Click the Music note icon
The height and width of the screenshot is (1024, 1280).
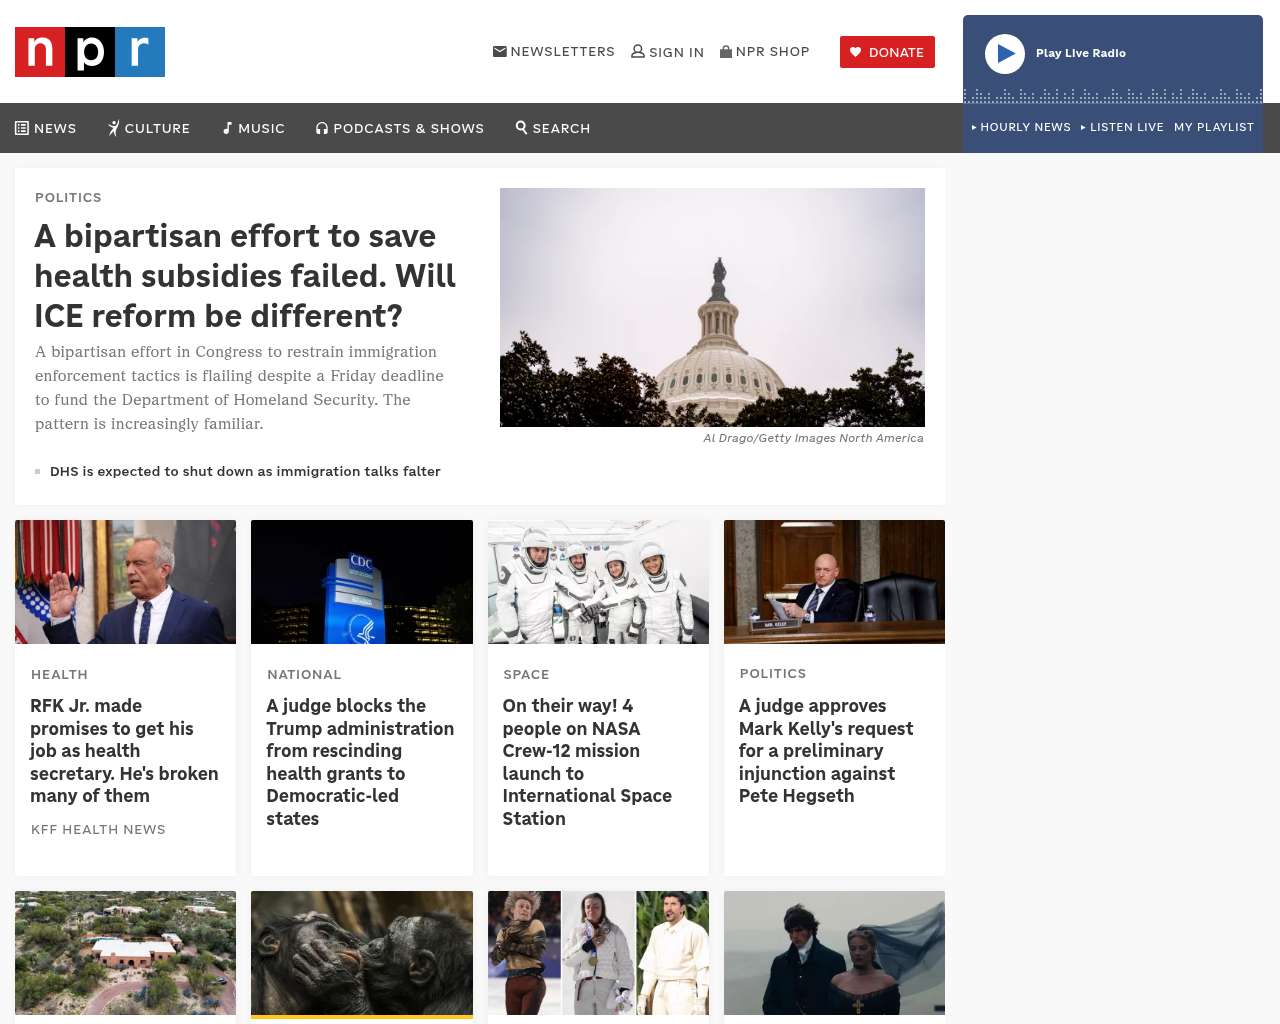228,128
